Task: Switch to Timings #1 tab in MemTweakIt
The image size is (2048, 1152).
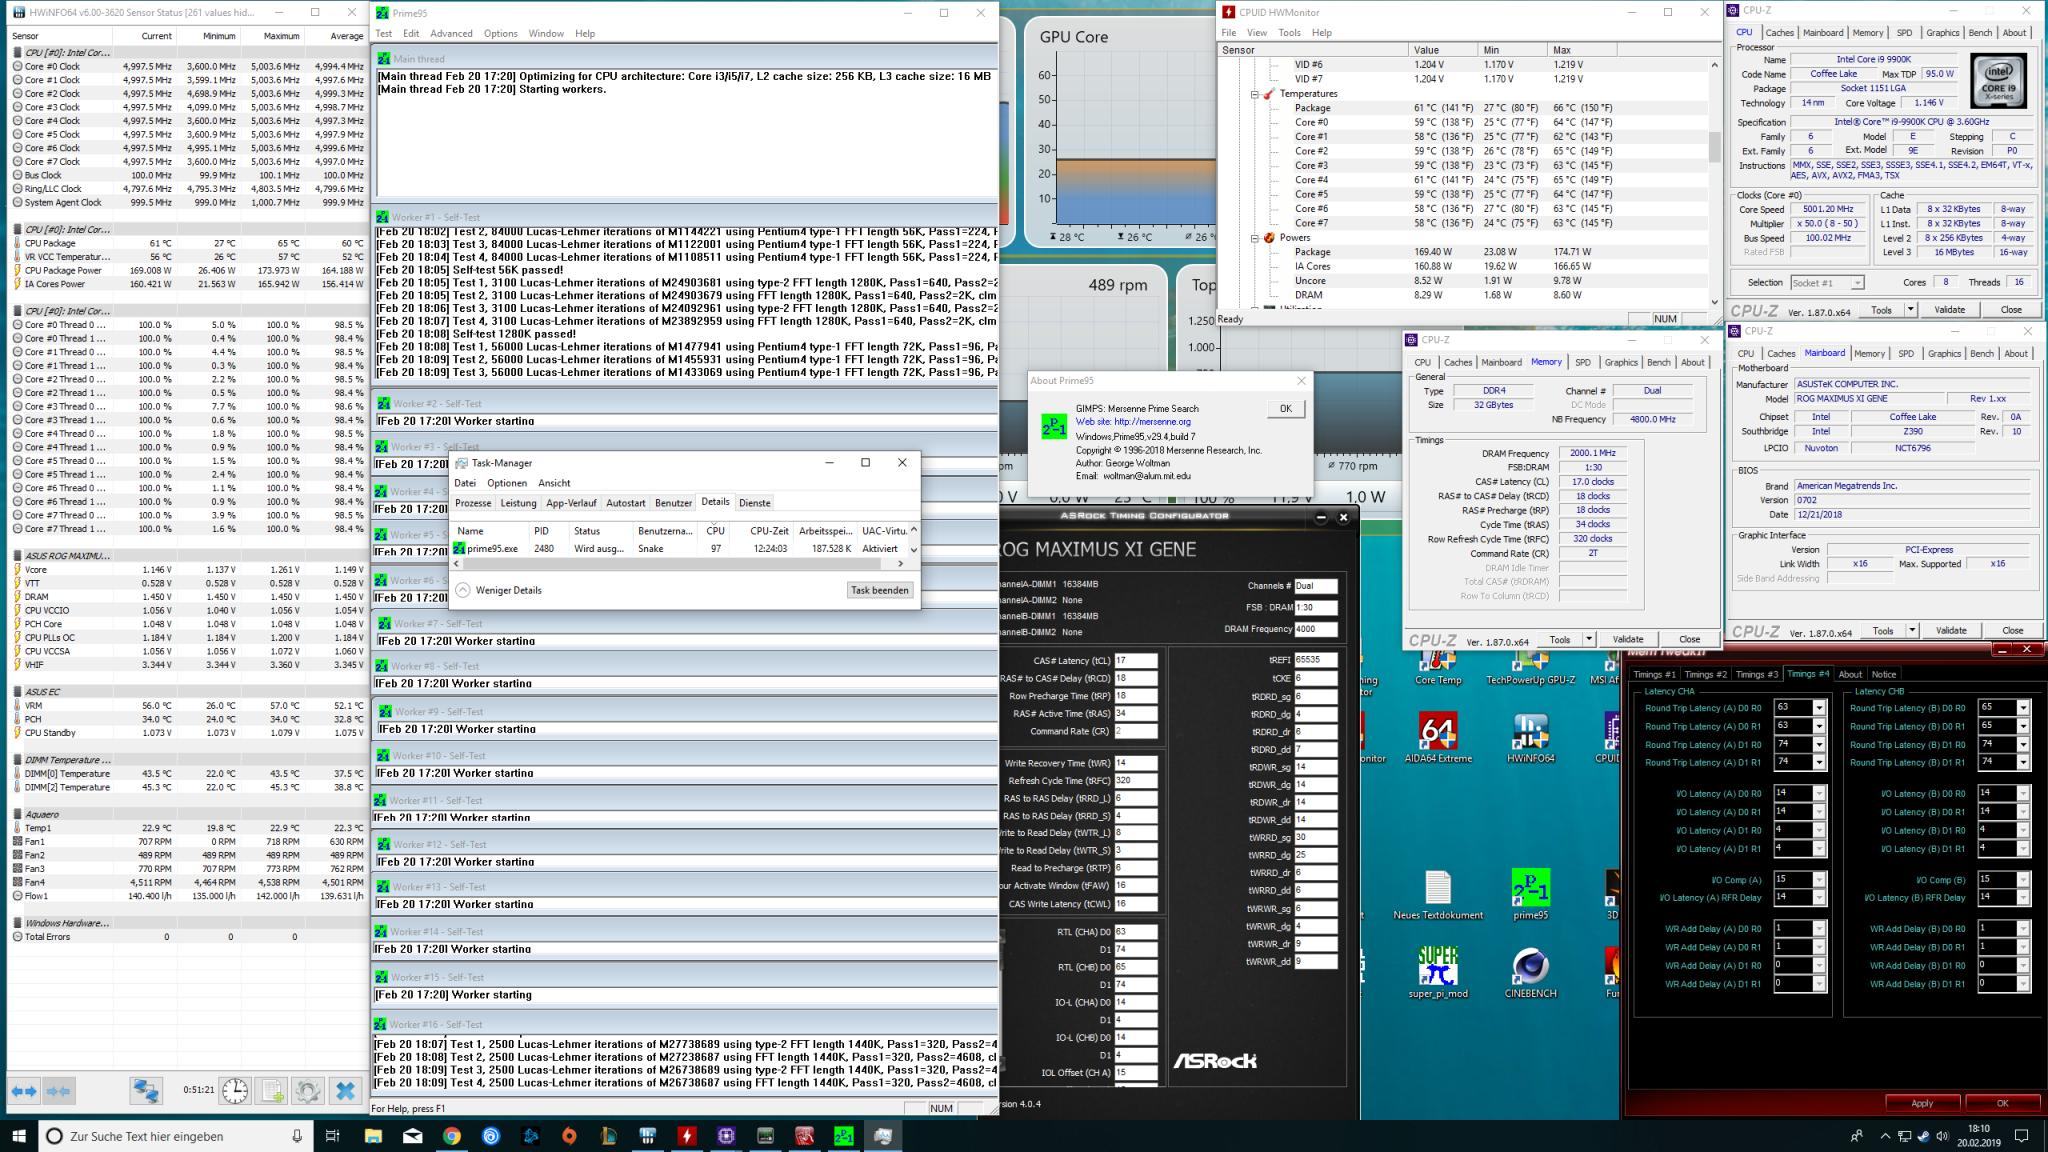Action: coord(1654,674)
